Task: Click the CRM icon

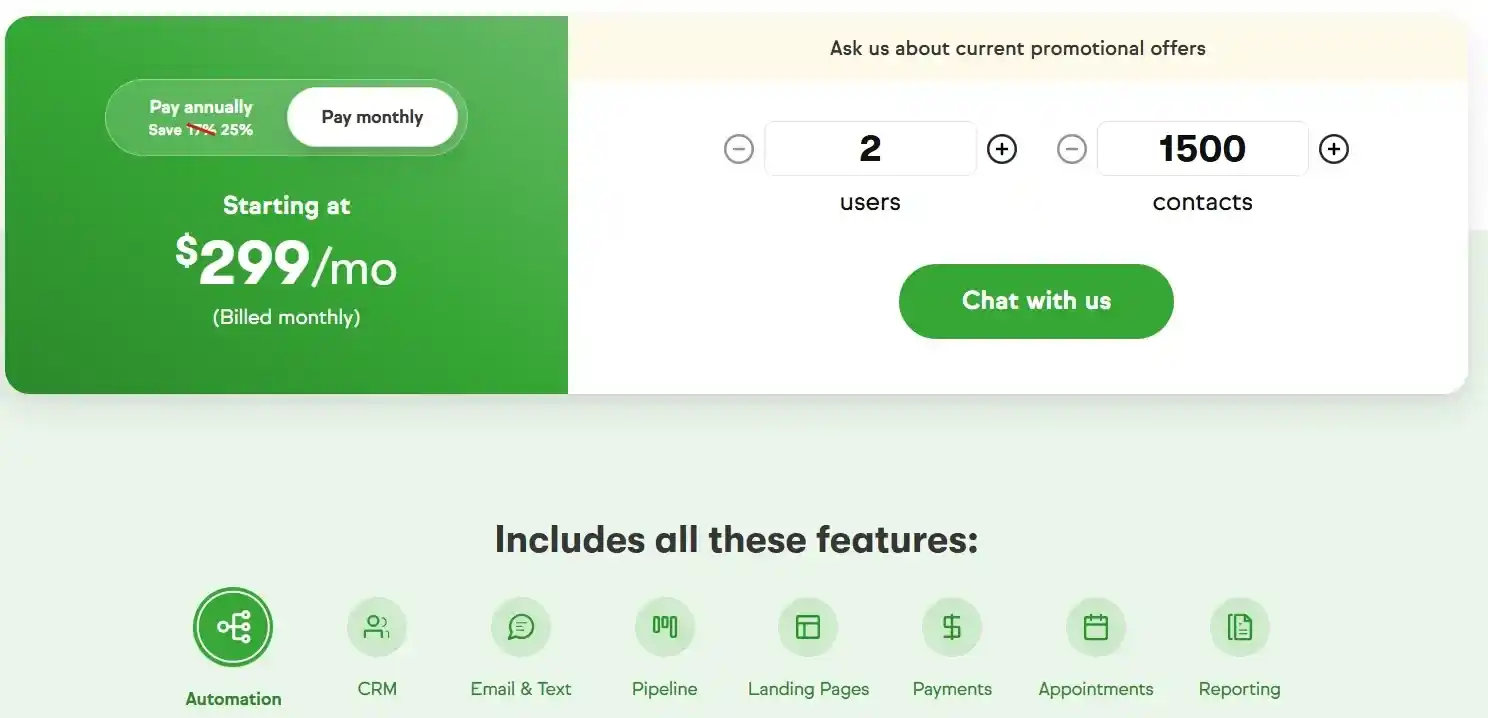Action: coord(377,627)
